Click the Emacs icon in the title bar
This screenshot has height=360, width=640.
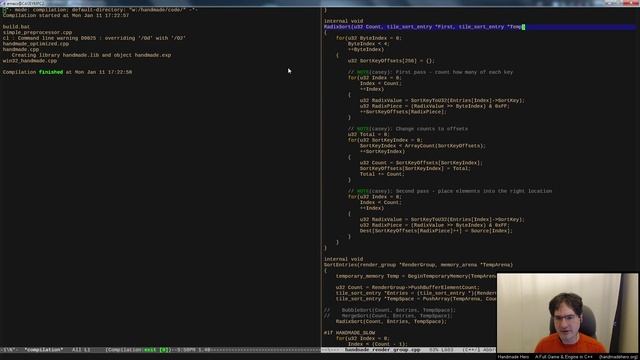(x=3, y=3)
